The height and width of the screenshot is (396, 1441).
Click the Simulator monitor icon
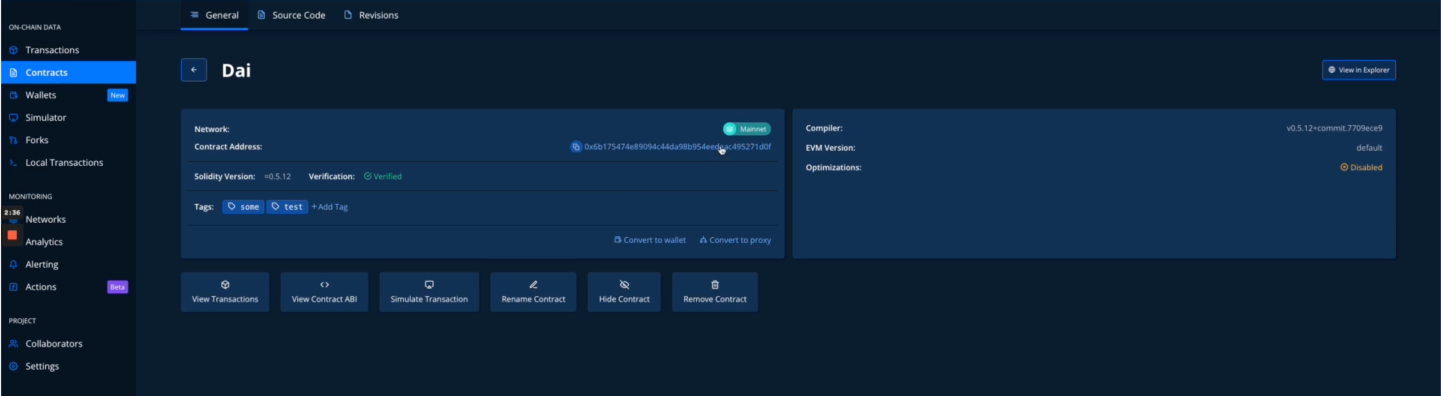(x=13, y=118)
